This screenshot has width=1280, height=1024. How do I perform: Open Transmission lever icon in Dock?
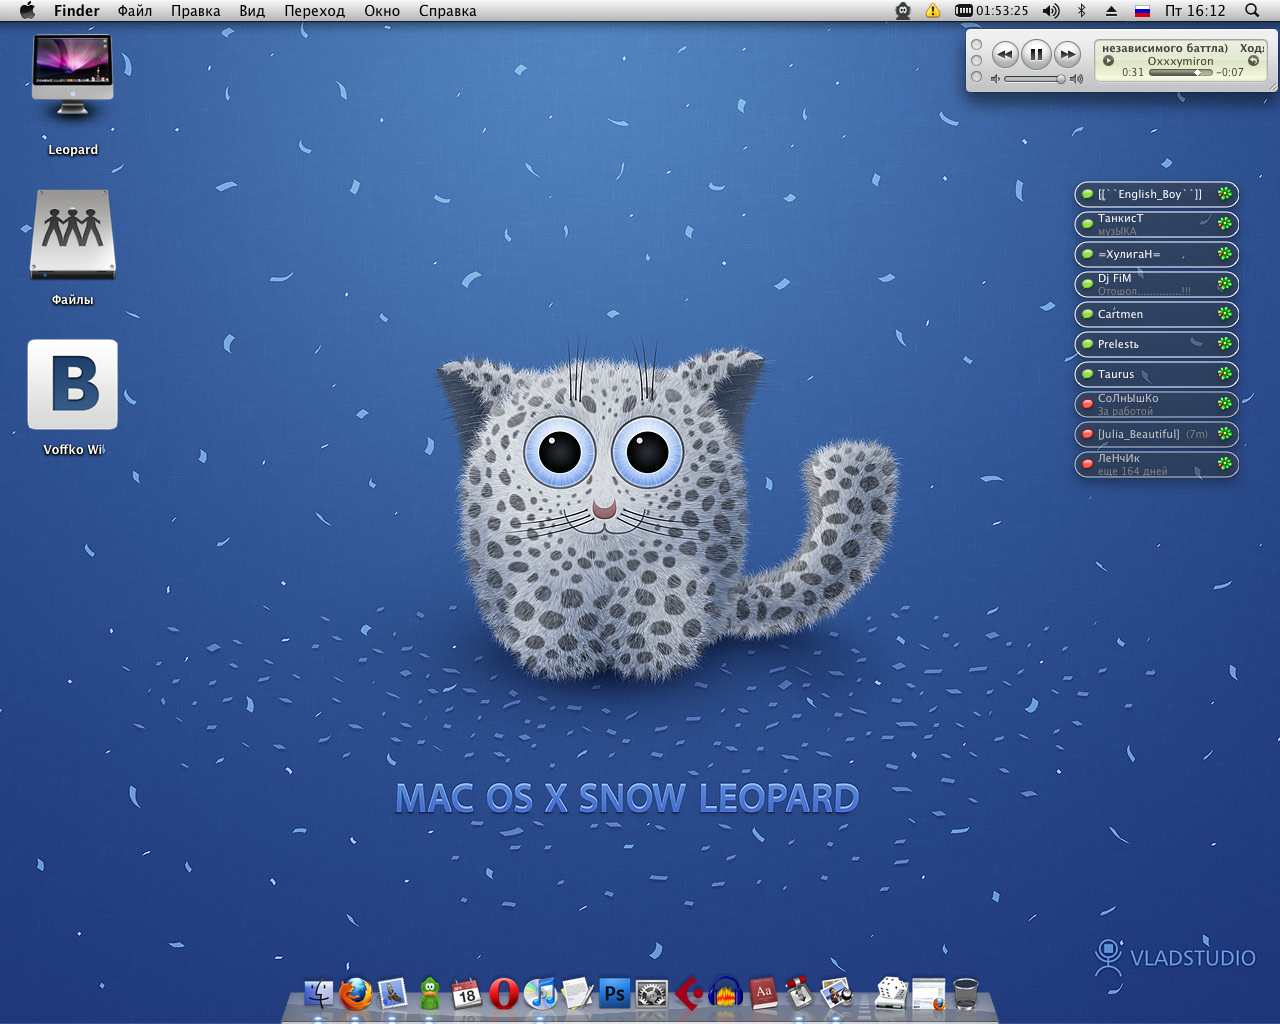pyautogui.click(x=799, y=993)
